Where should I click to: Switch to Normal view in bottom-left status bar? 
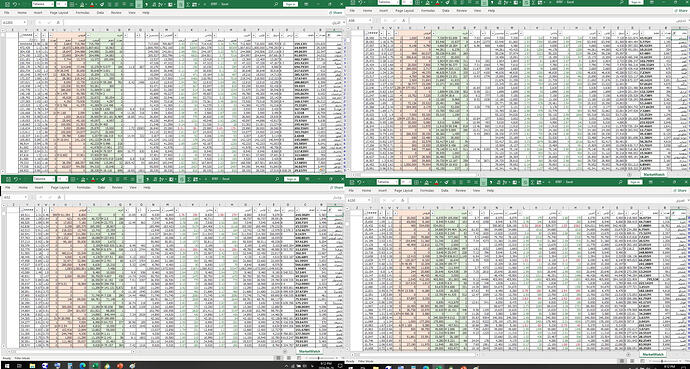tap(278, 358)
